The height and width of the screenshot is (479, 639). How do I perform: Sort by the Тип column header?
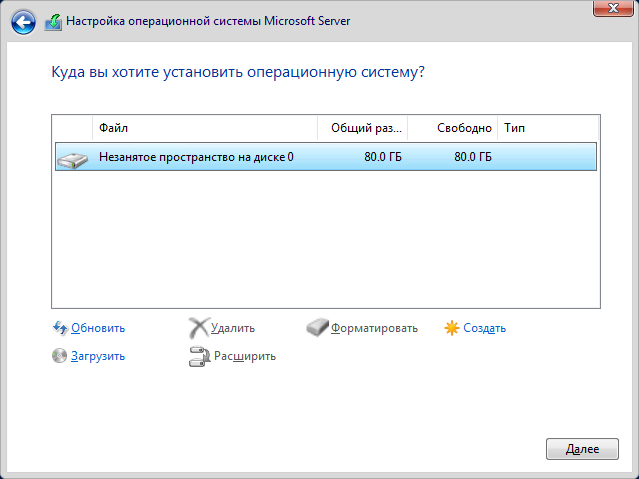point(548,128)
